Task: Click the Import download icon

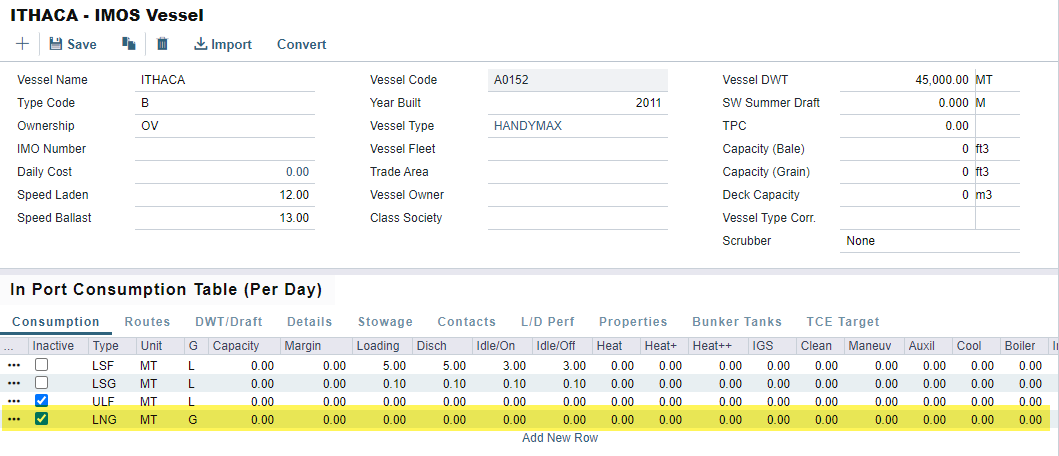Action: click(x=201, y=44)
